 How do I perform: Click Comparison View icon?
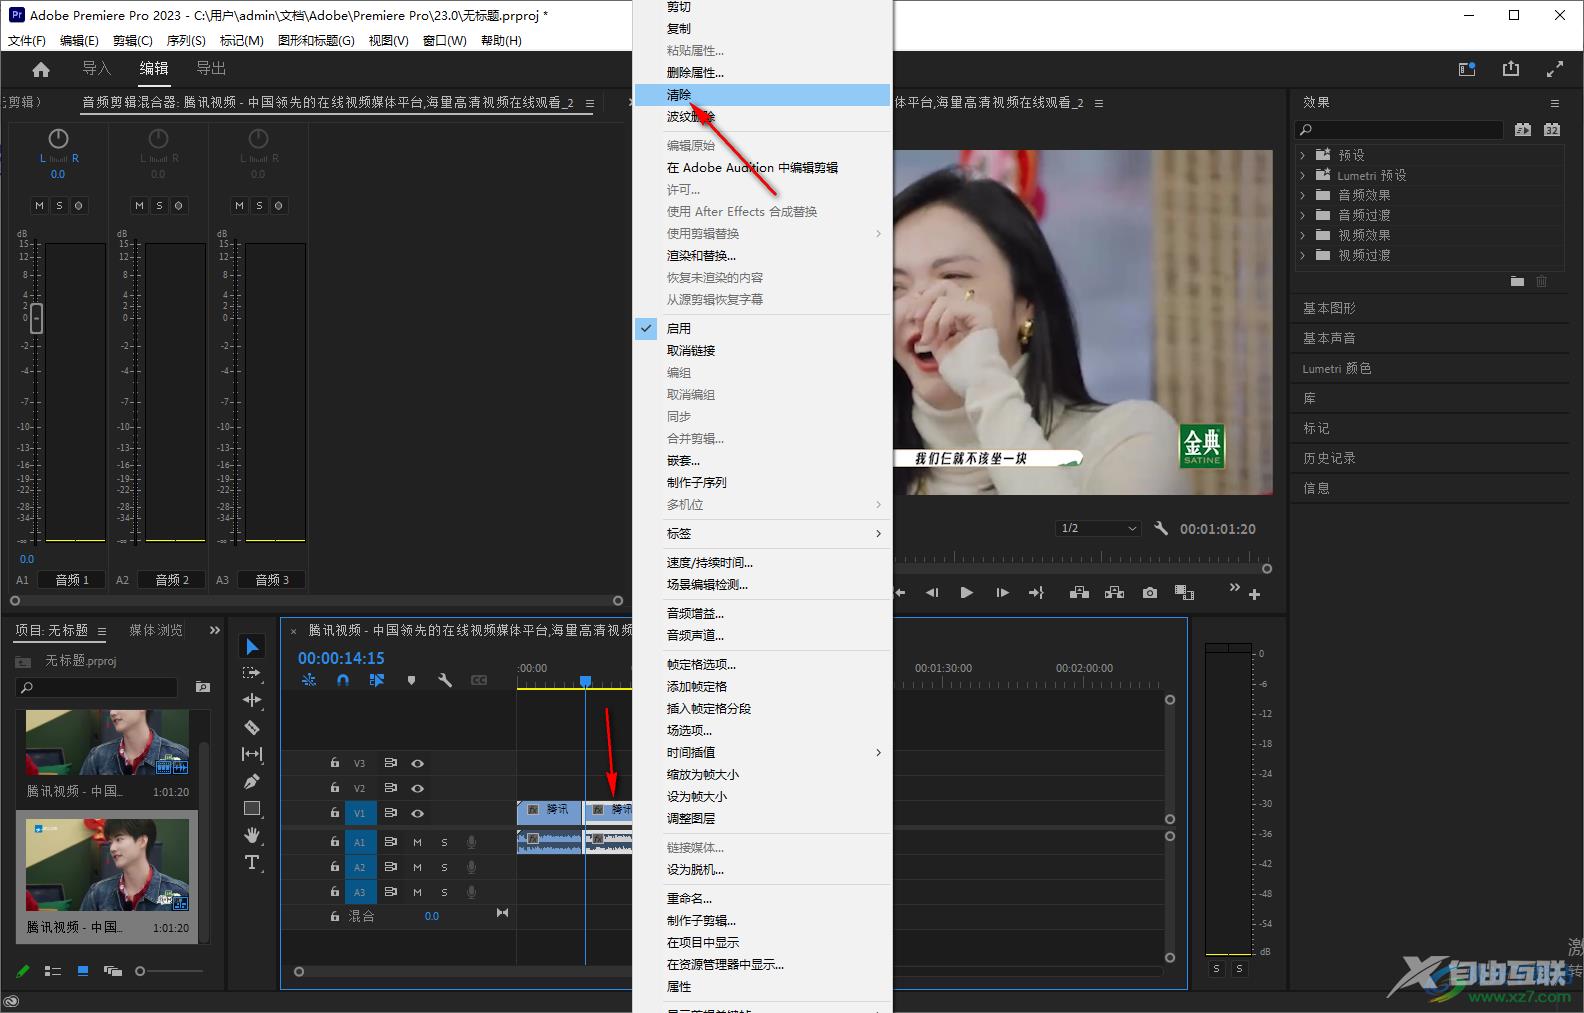click(x=1185, y=593)
